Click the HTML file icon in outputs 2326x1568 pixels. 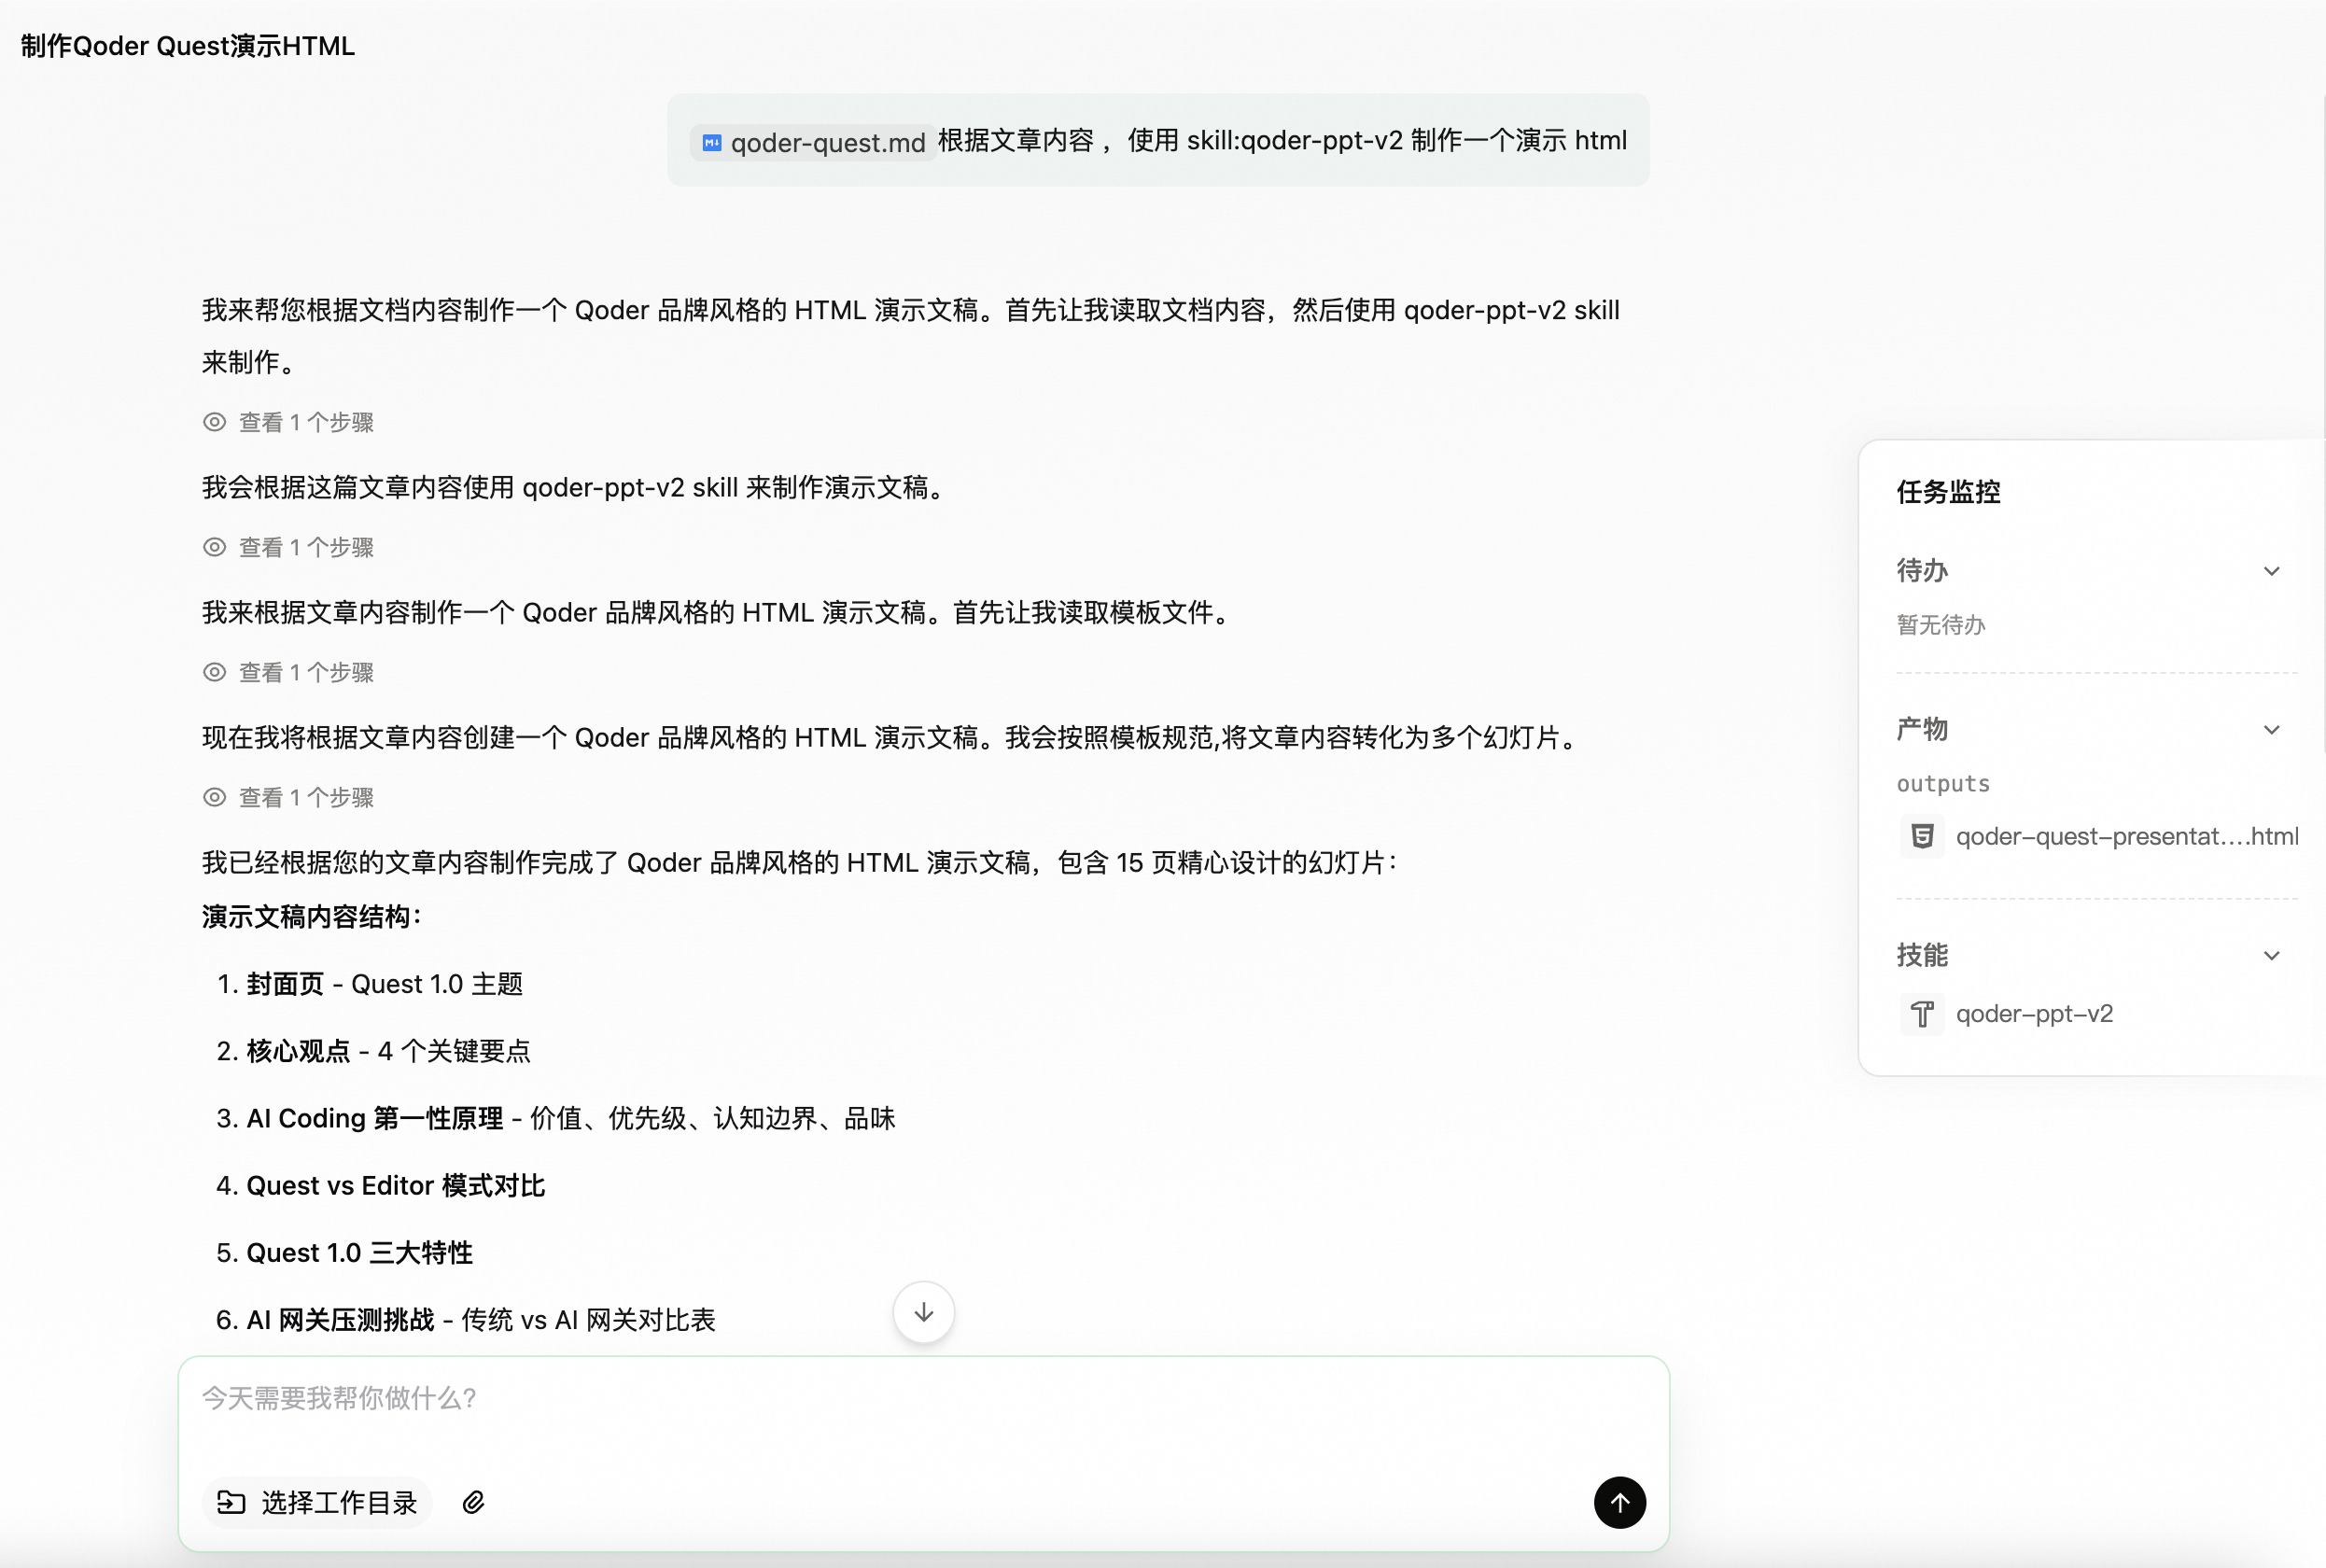[1921, 836]
